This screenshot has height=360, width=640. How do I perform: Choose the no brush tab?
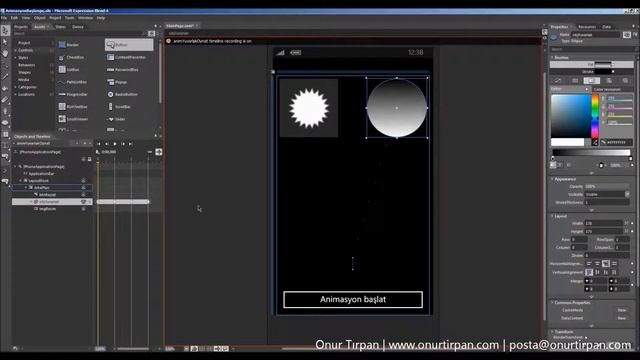[558, 80]
